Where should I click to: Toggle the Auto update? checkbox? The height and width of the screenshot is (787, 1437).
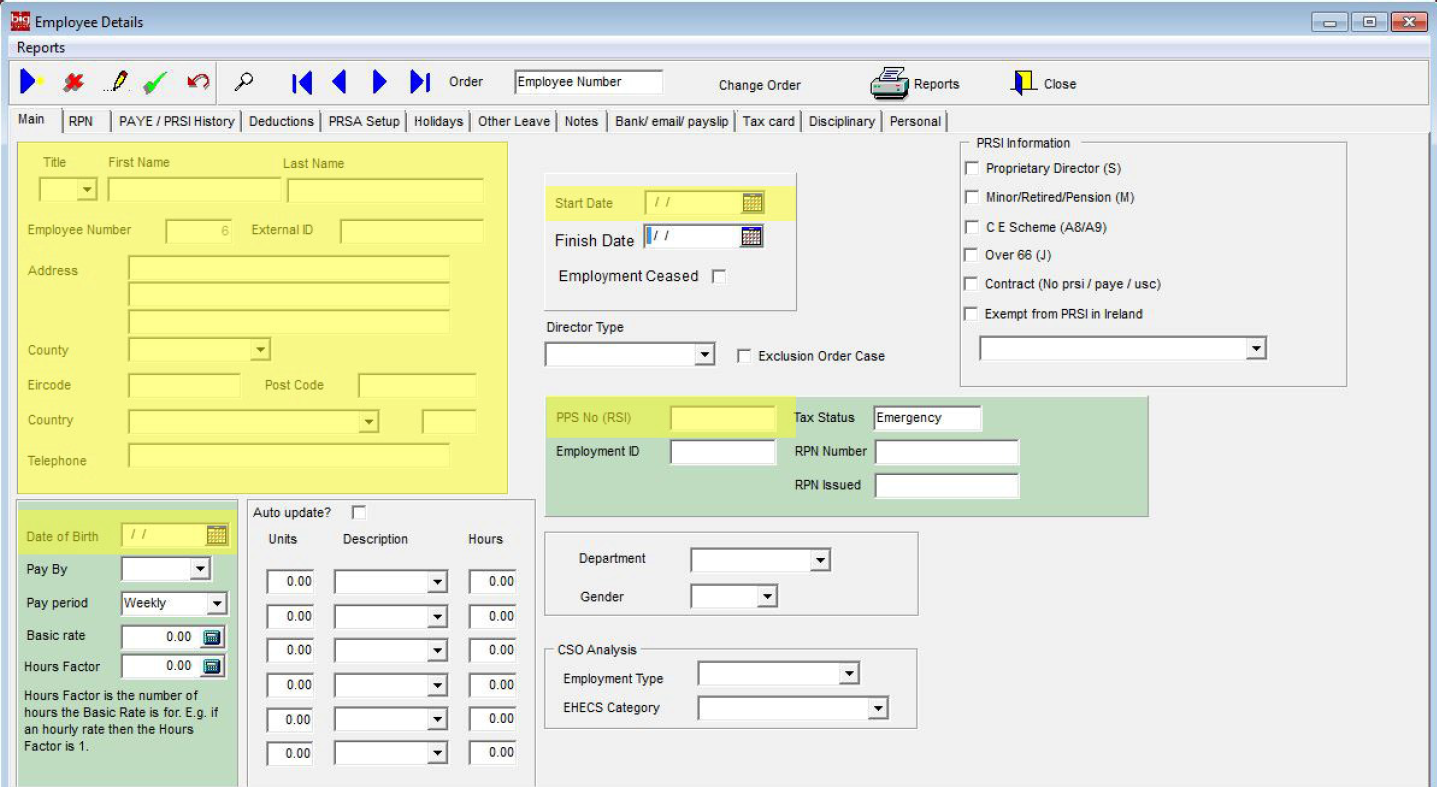tap(359, 512)
